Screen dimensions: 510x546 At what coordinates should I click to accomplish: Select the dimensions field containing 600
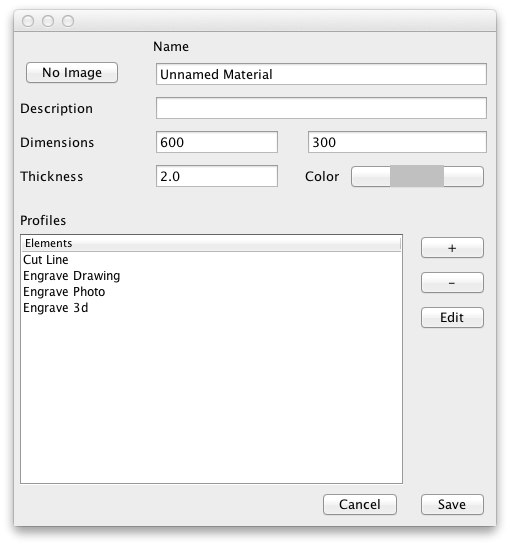(x=217, y=142)
